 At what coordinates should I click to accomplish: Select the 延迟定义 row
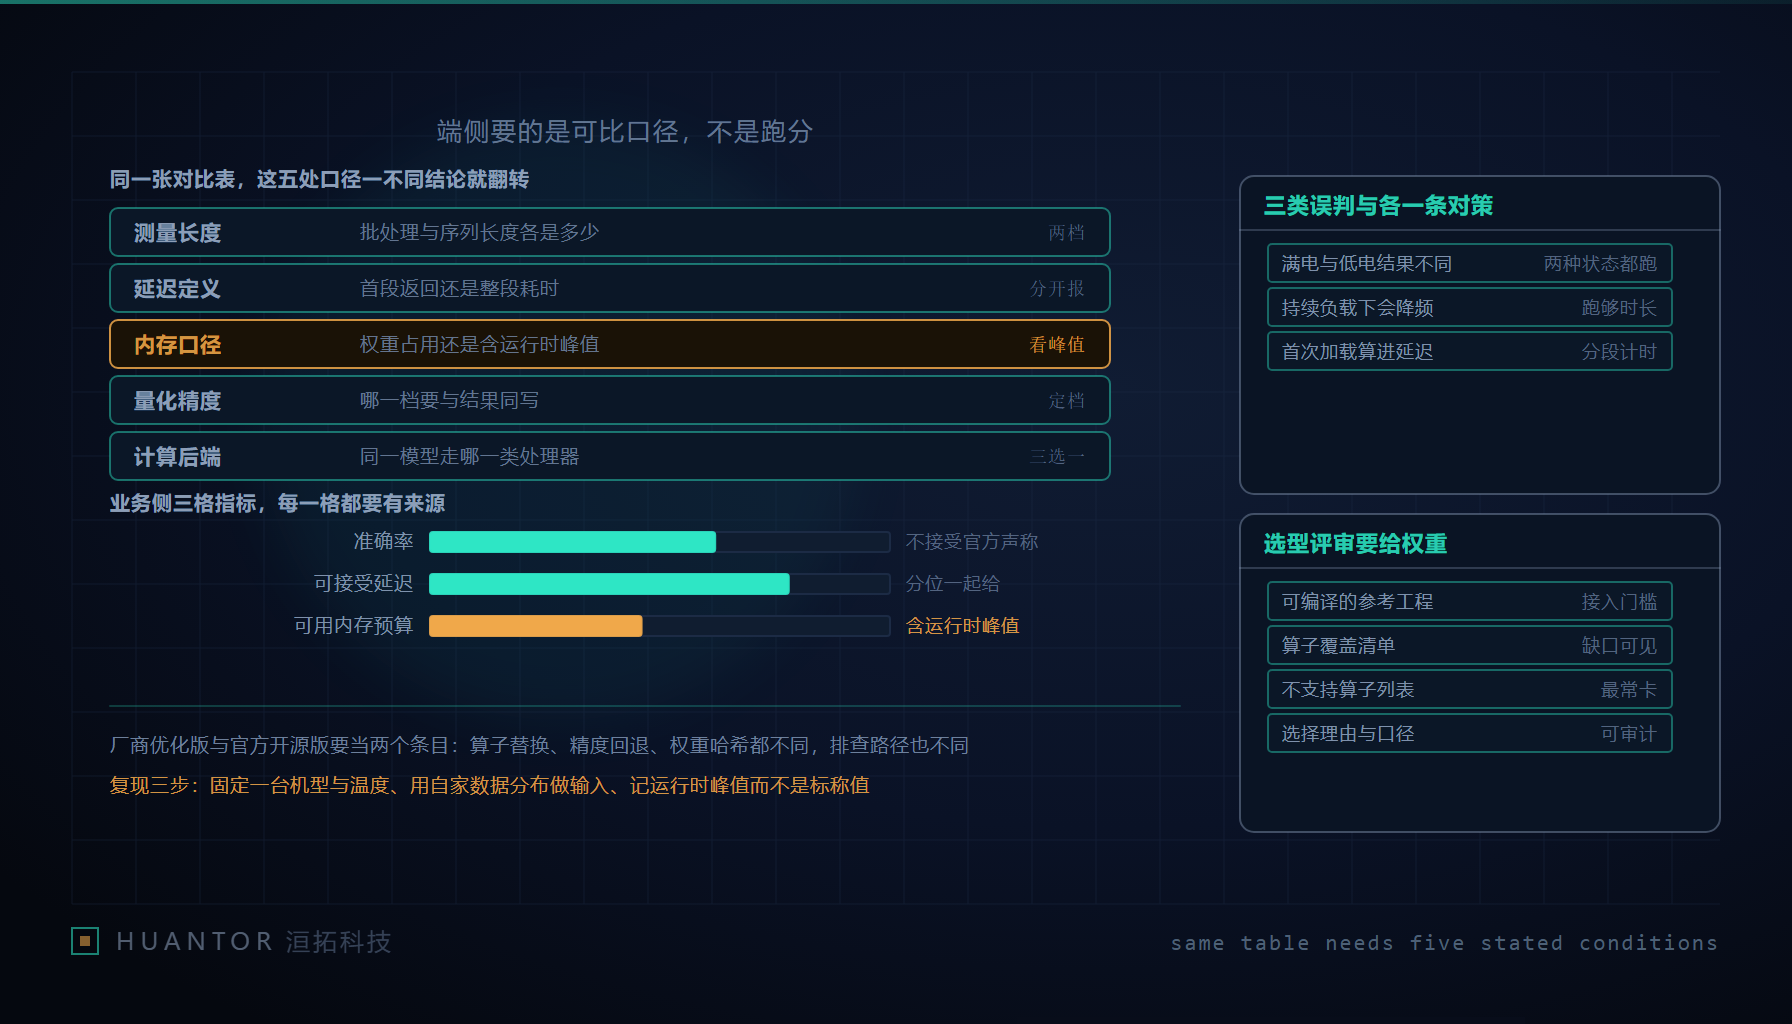610,288
